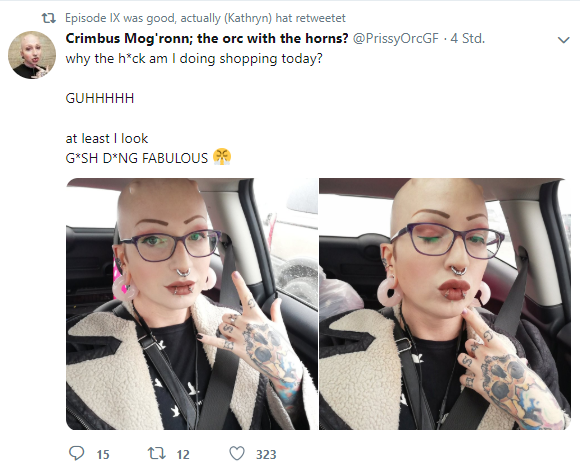Image resolution: width=580 pixels, height=468 pixels.
Task: Open the right winking selfie photo
Action: point(445,304)
